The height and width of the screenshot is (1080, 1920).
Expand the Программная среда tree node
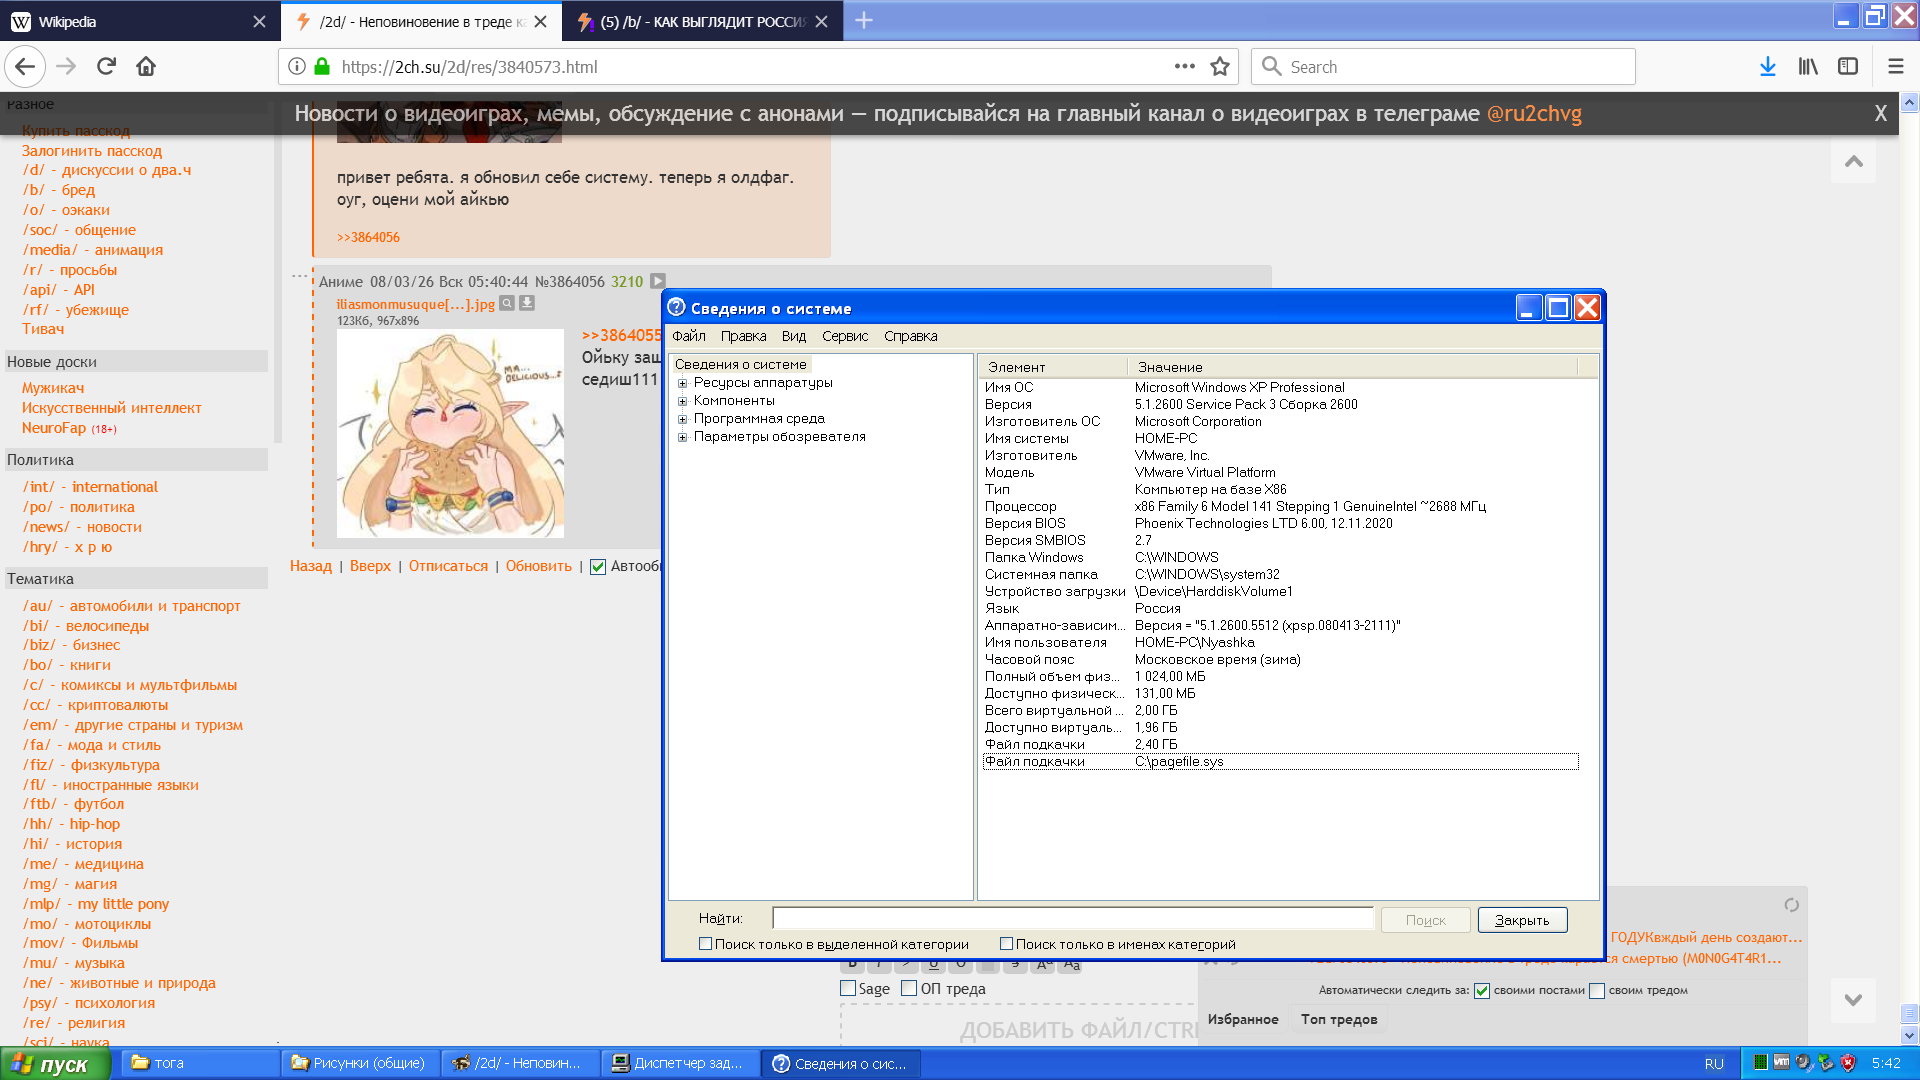coord(683,419)
